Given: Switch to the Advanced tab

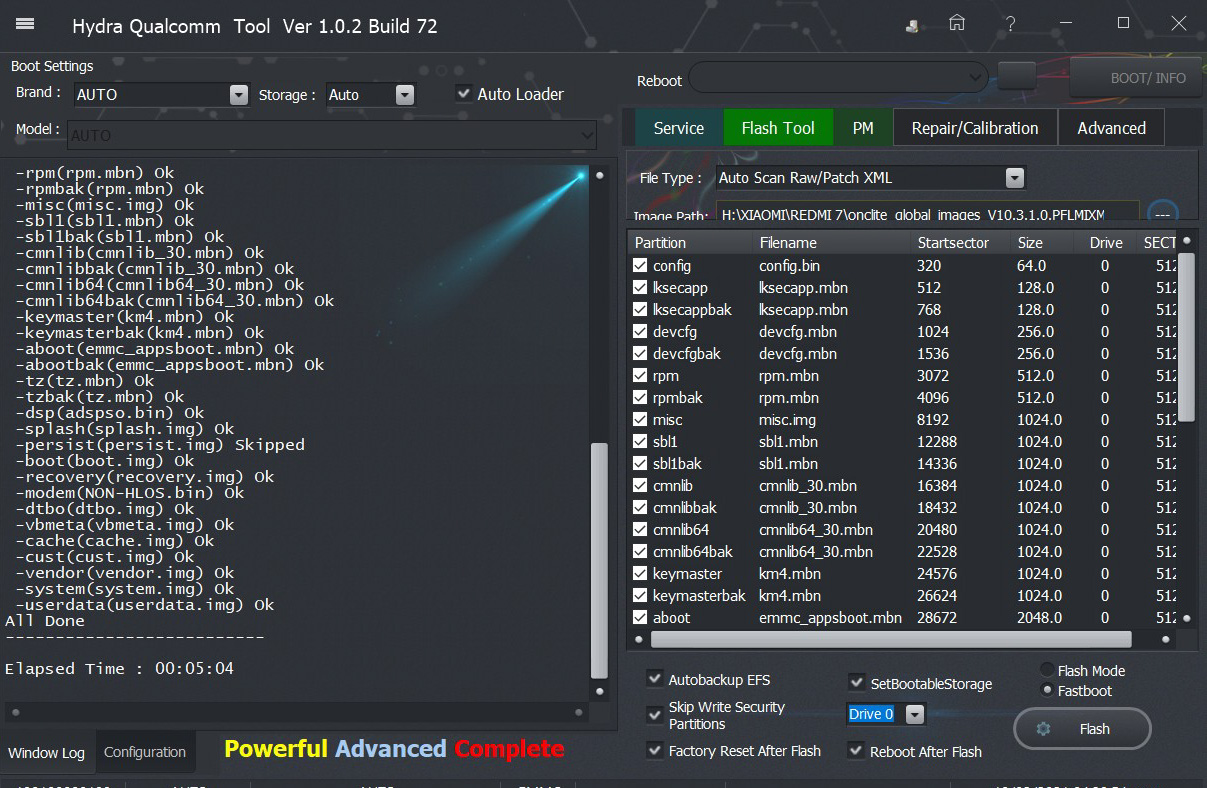Looking at the screenshot, I should point(1112,128).
